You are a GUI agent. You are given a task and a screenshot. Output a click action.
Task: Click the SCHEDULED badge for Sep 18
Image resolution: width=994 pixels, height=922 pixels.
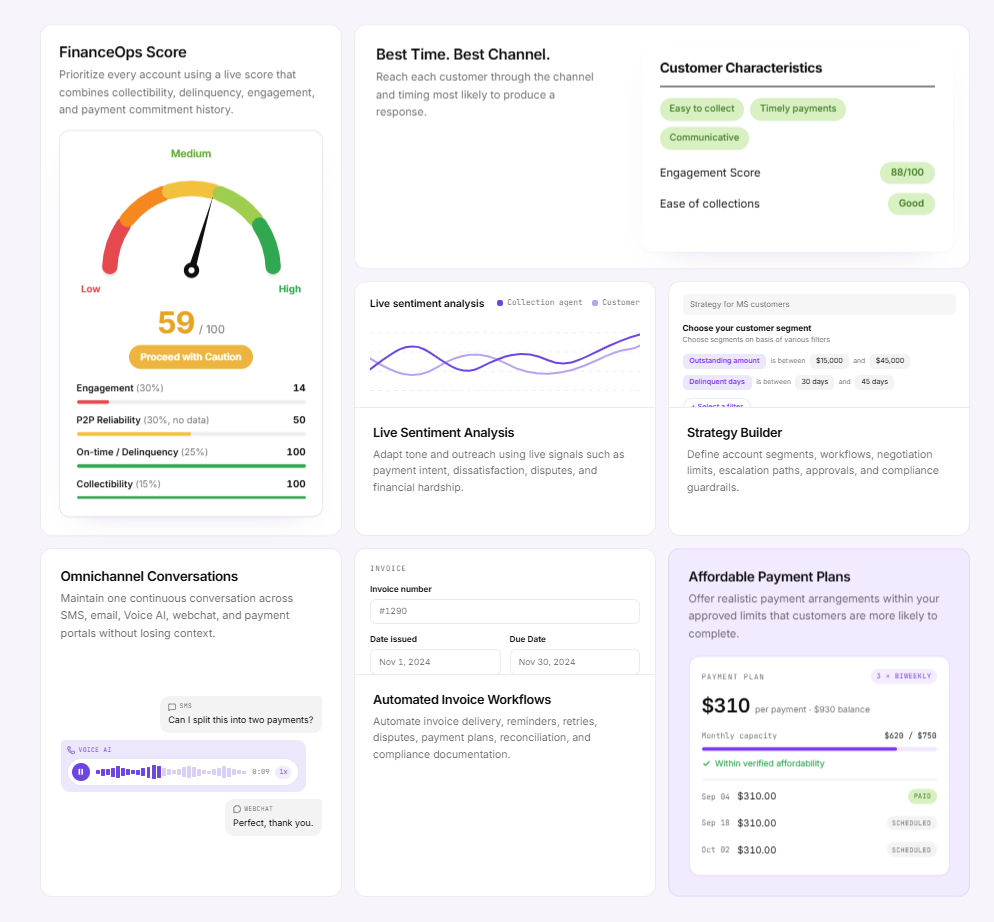(x=912, y=823)
